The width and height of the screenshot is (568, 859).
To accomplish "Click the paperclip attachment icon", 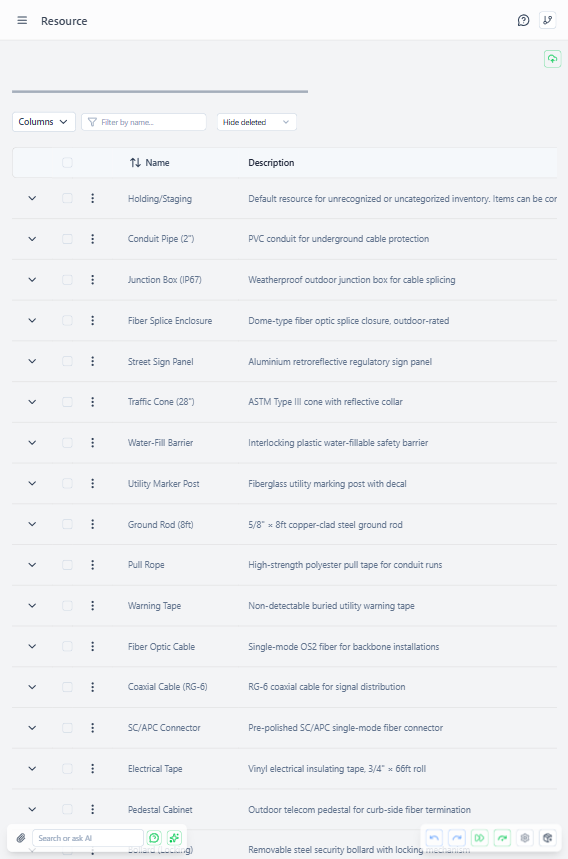I will [x=21, y=838].
